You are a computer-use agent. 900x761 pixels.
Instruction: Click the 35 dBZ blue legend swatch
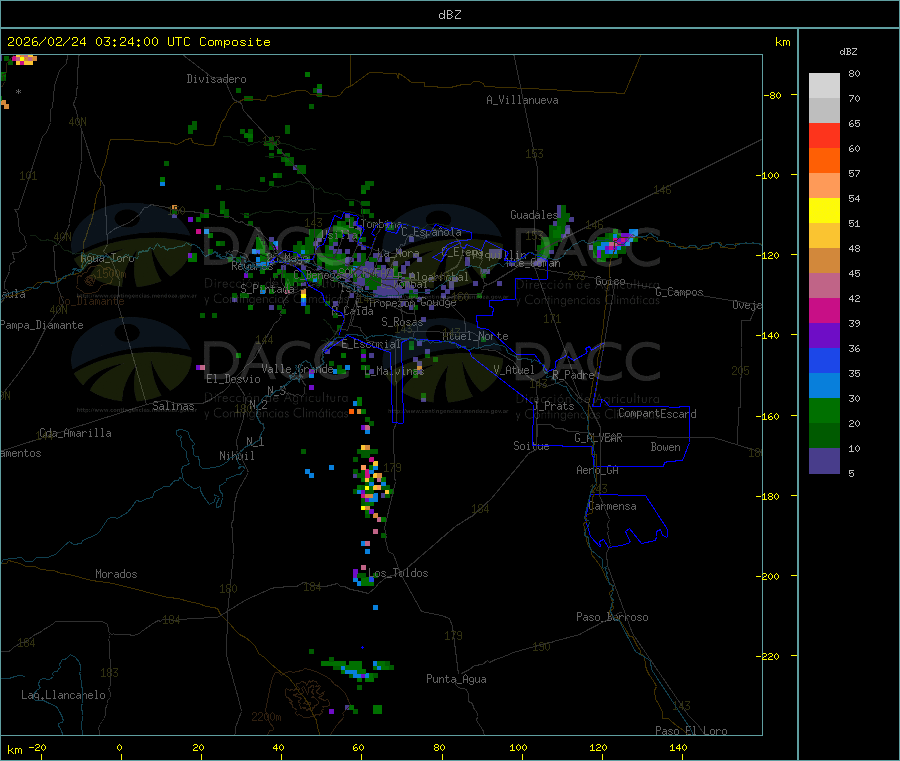(824, 360)
